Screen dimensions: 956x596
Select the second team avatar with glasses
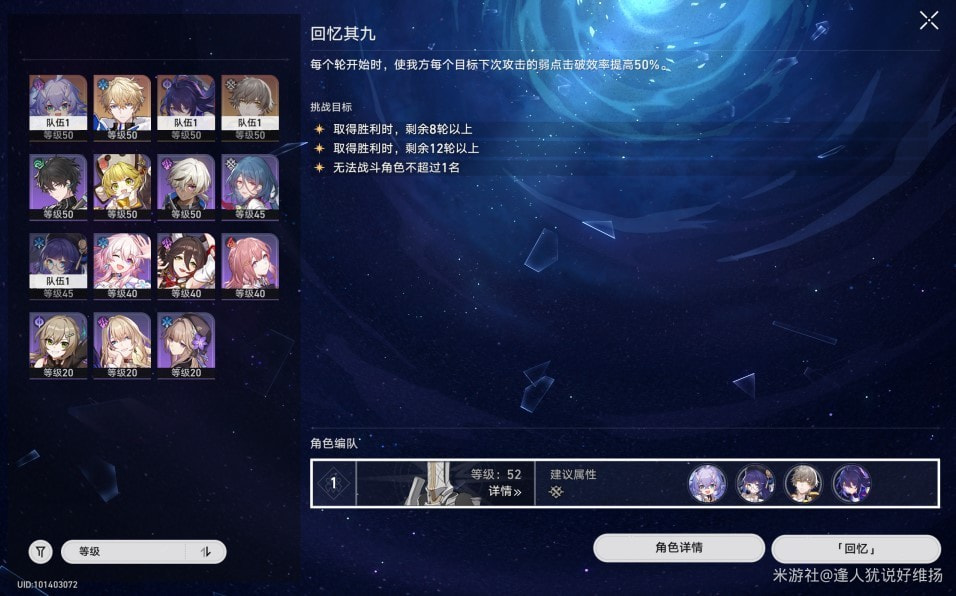pos(755,483)
